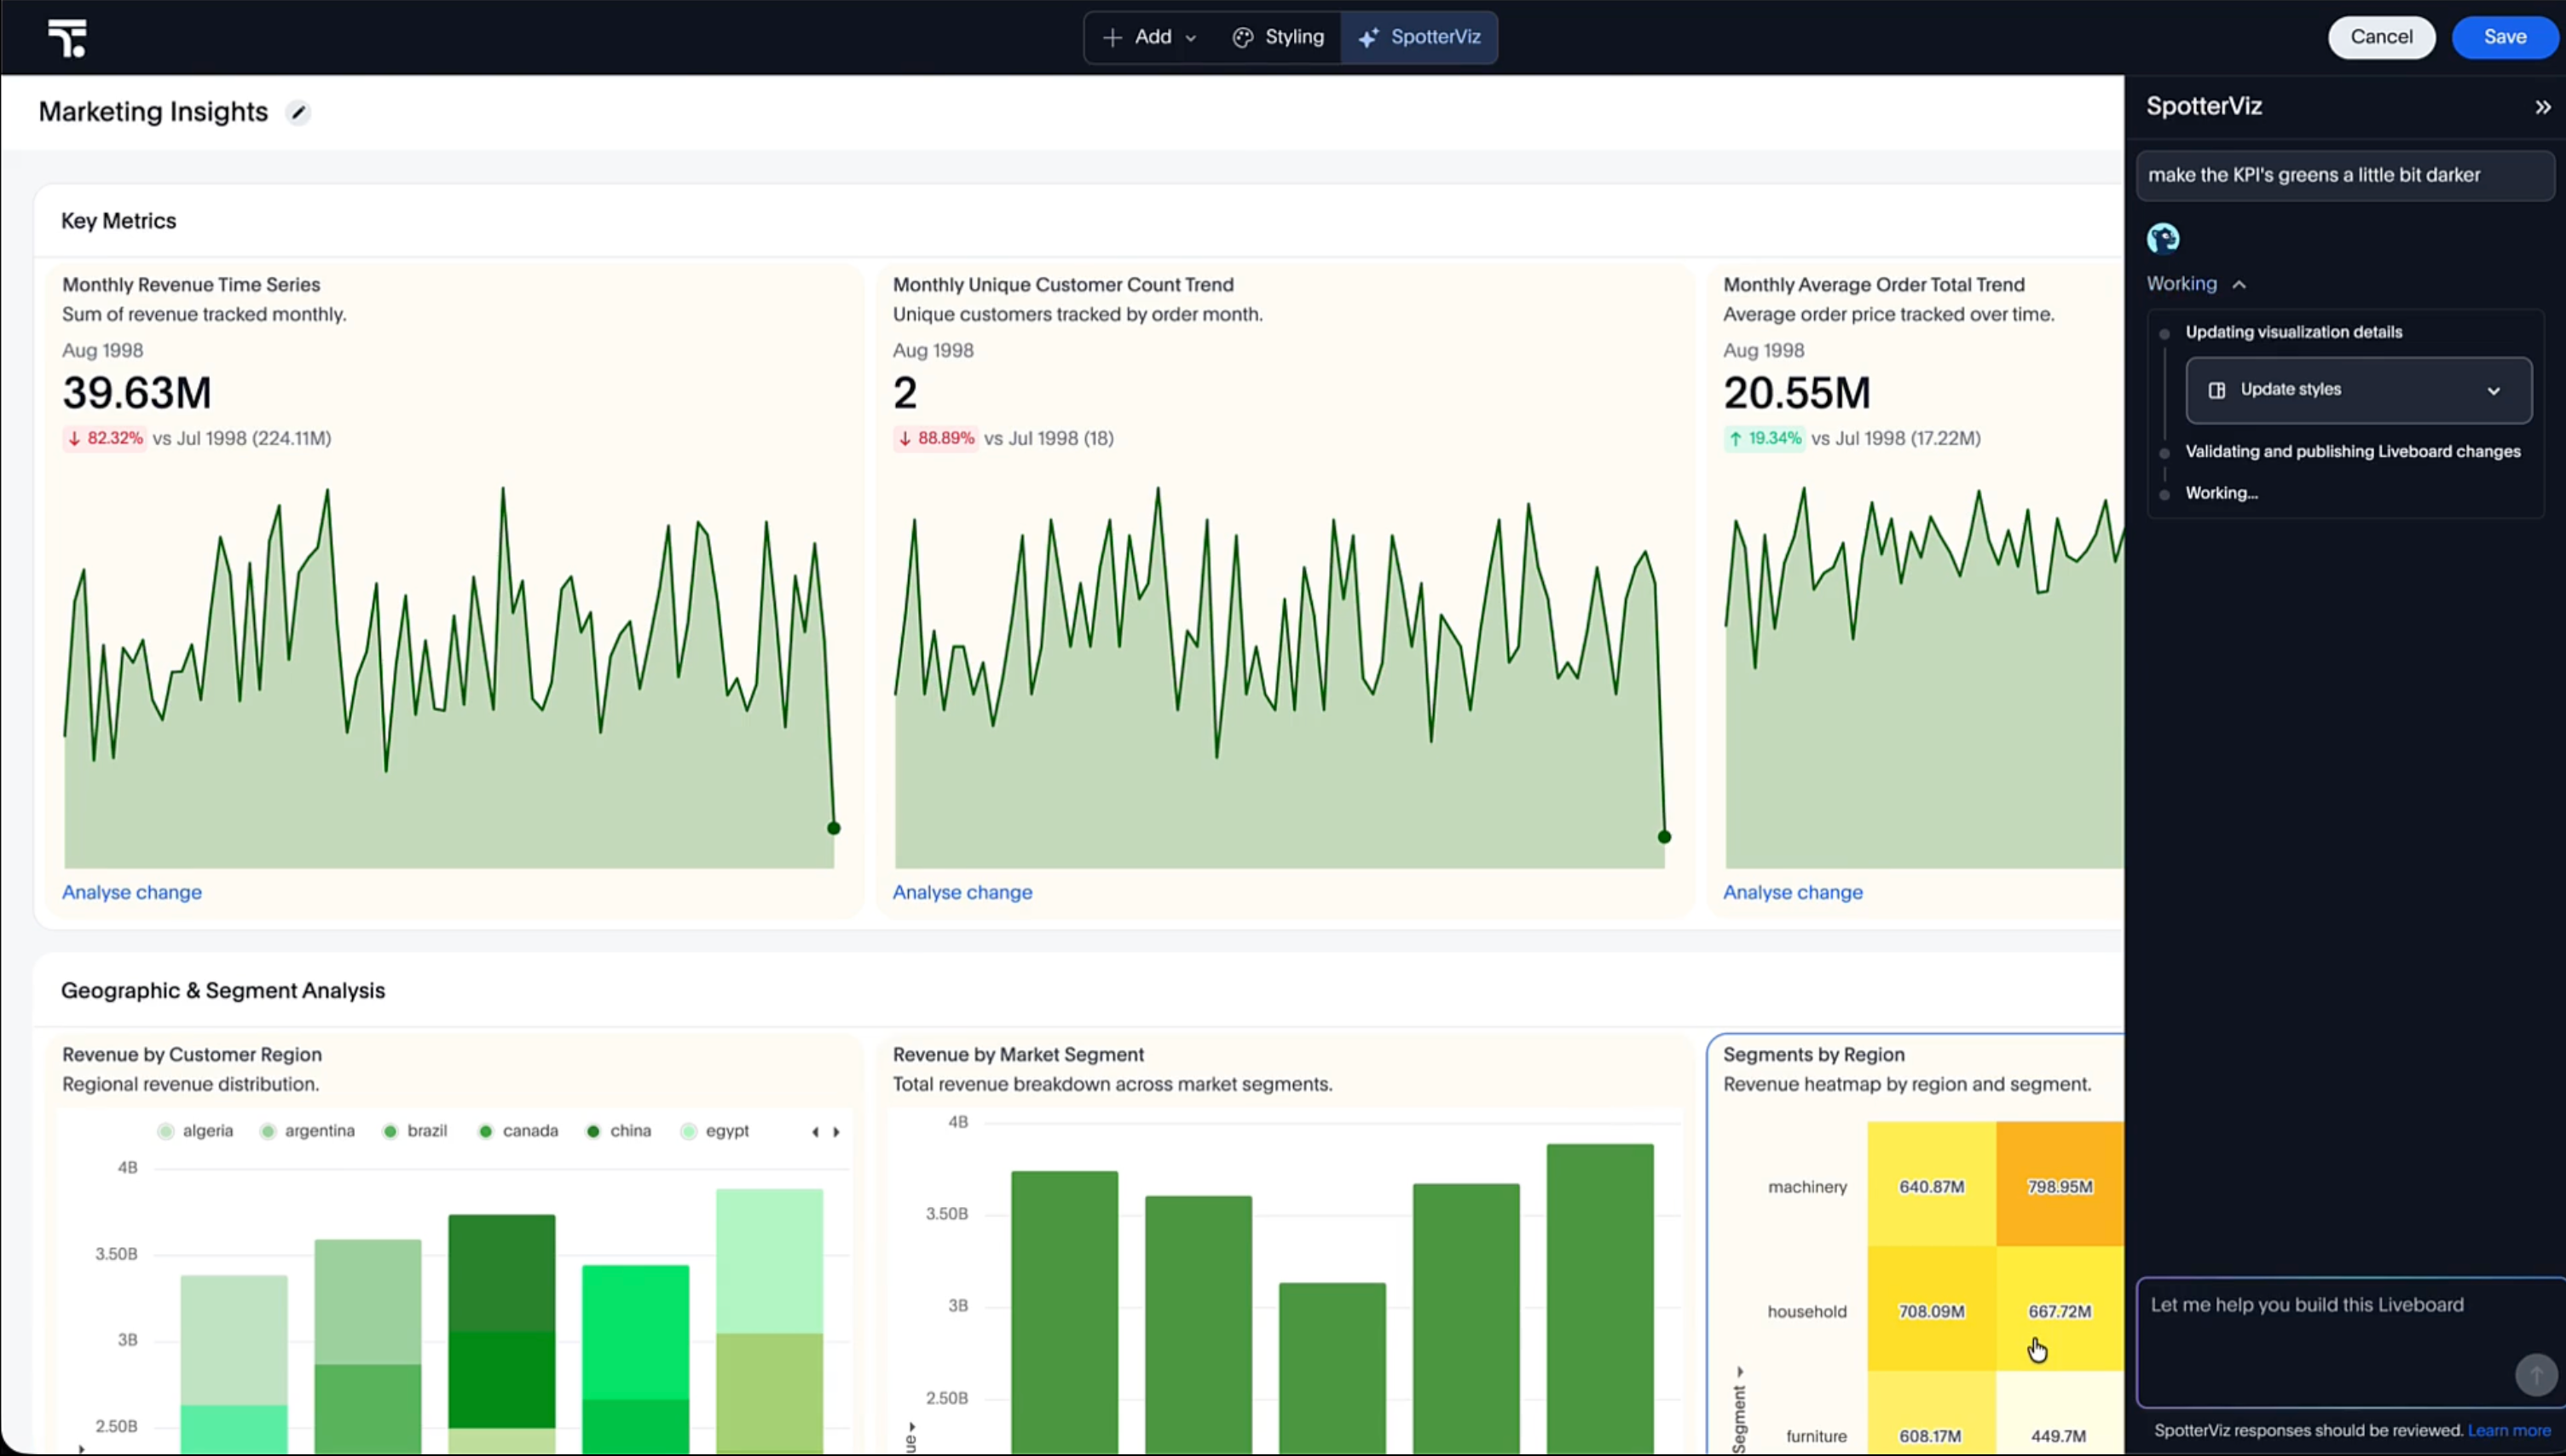Viewport: 2566px width, 1456px height.
Task: Toggle china legend item
Action: 618,1131
